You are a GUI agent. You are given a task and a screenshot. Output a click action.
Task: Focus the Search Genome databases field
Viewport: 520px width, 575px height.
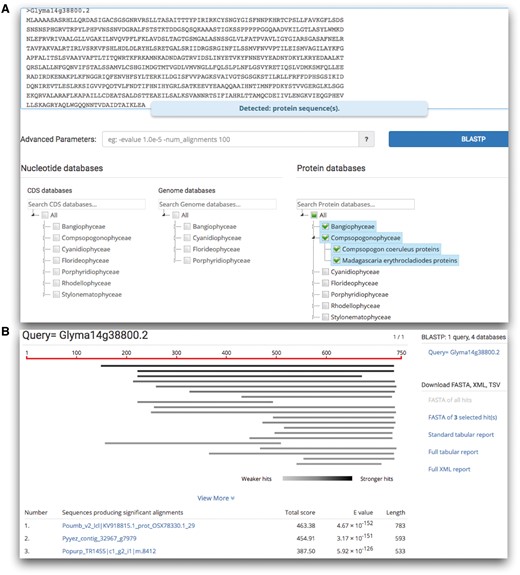click(217, 204)
